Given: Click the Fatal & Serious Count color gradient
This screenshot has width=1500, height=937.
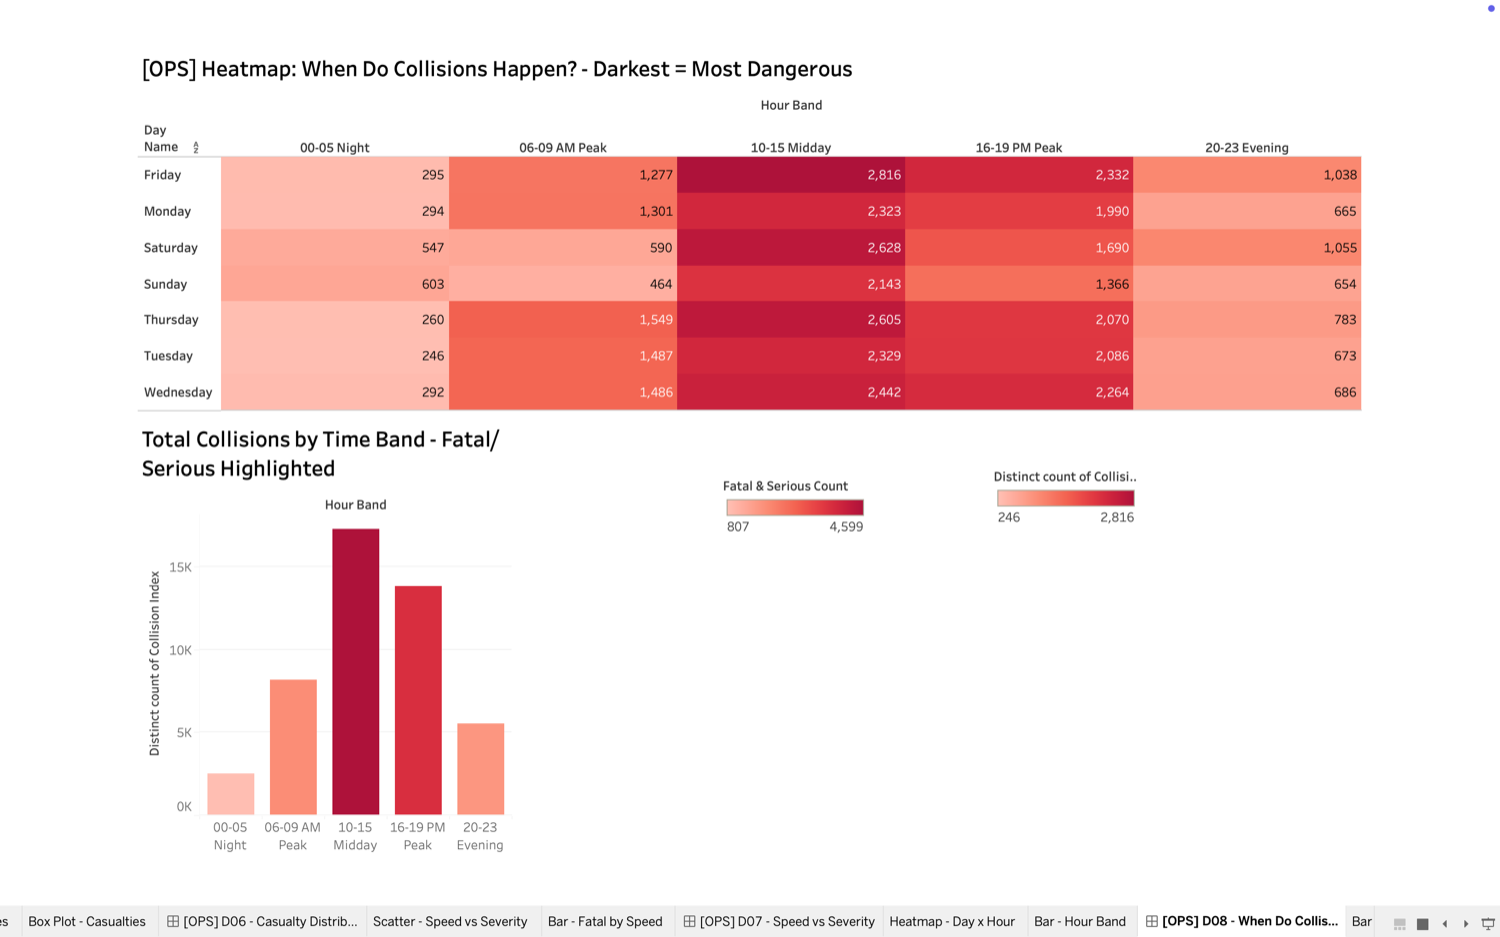Looking at the screenshot, I should (795, 507).
